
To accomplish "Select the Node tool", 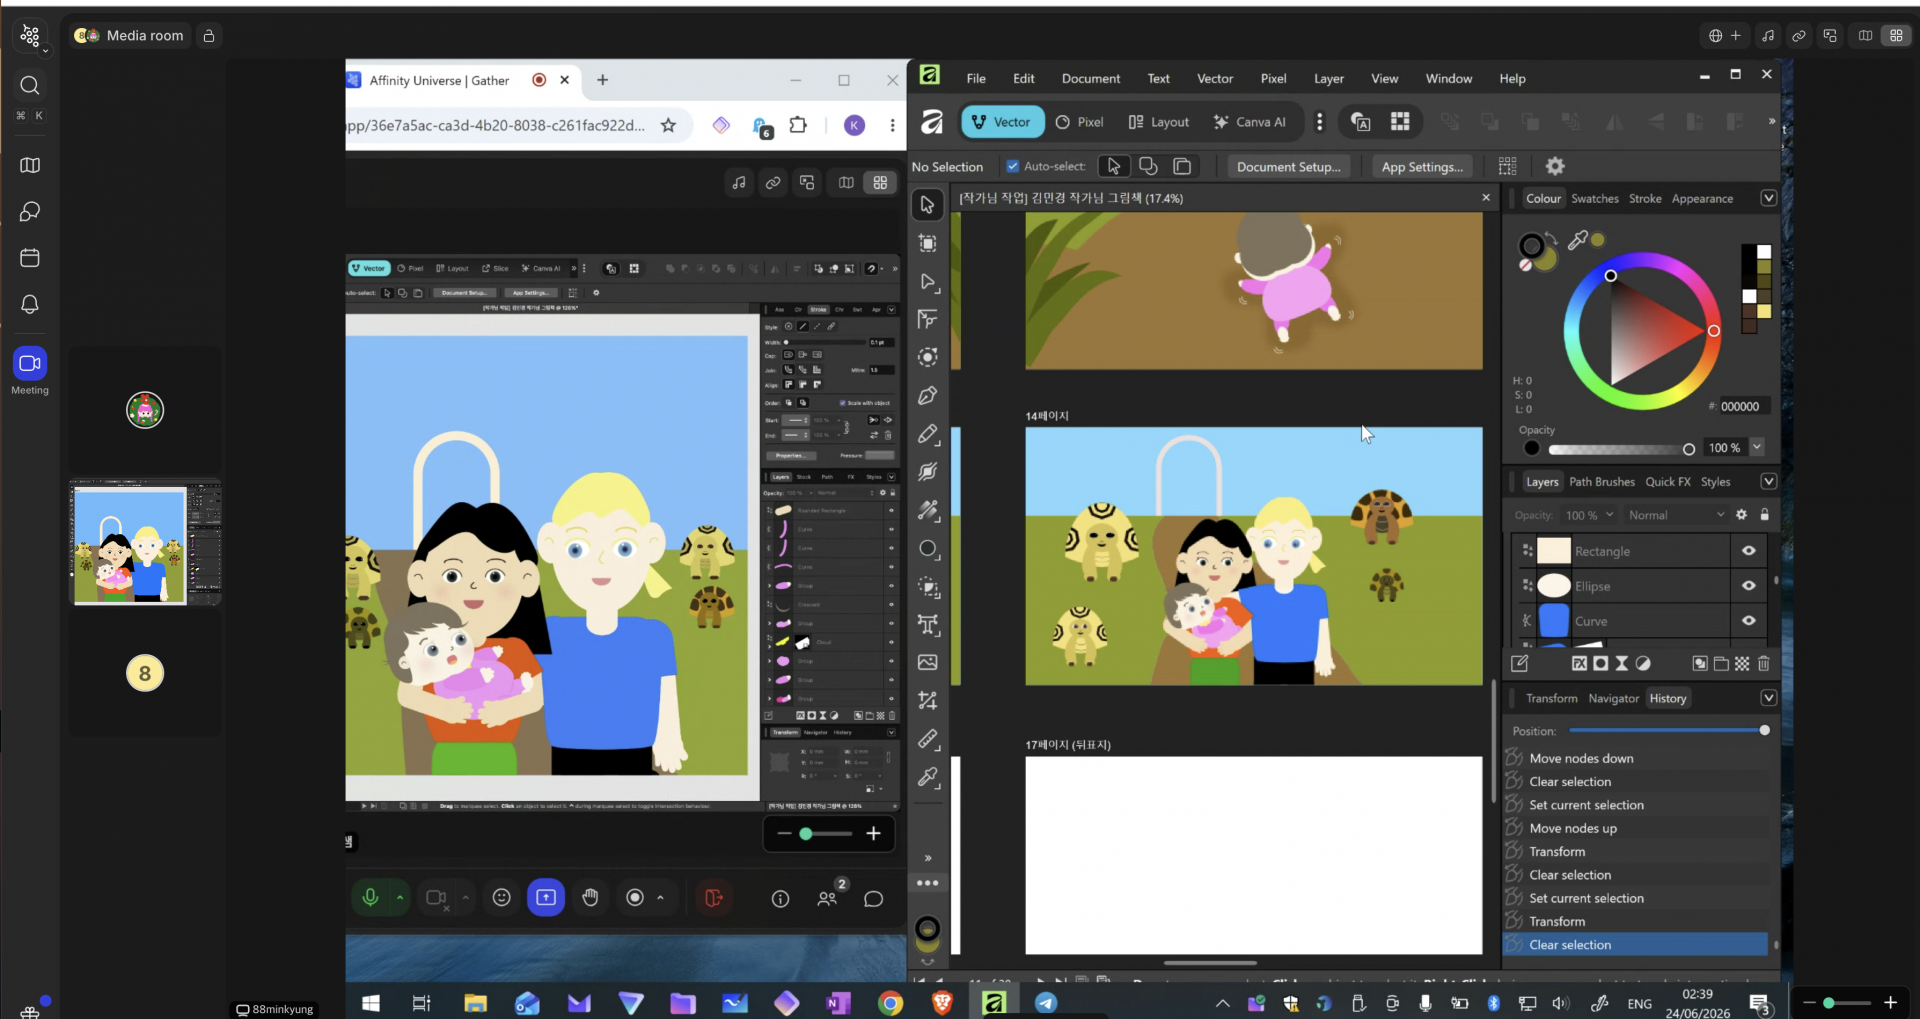I will [928, 282].
